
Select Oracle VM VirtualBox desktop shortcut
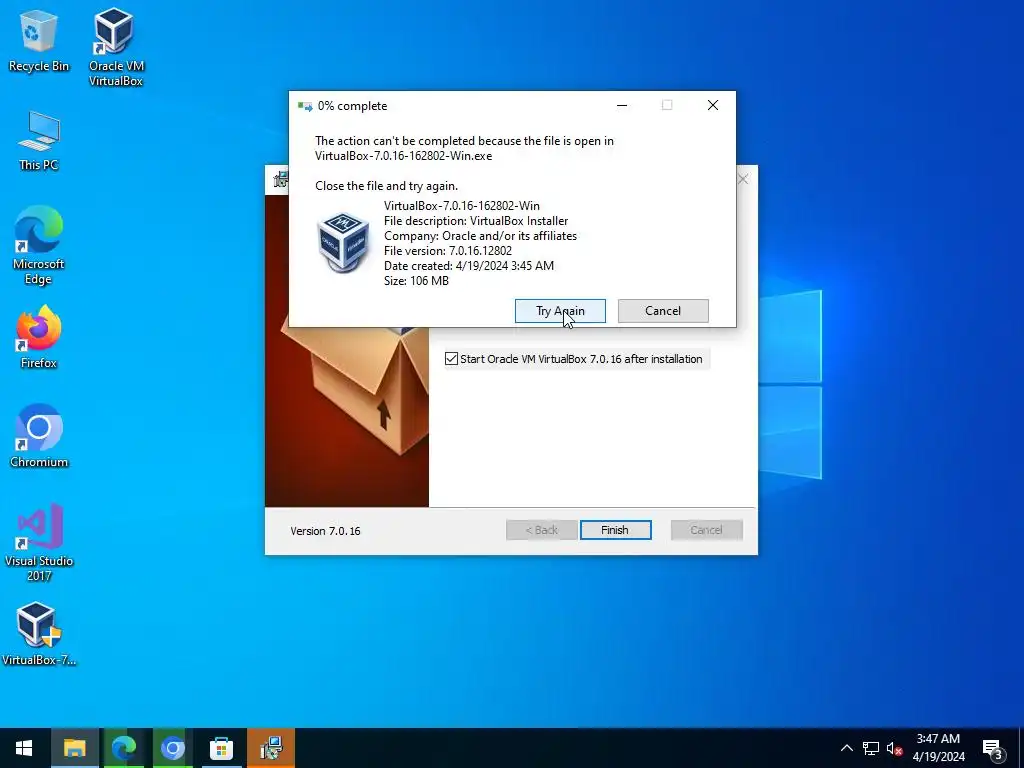pos(116,47)
